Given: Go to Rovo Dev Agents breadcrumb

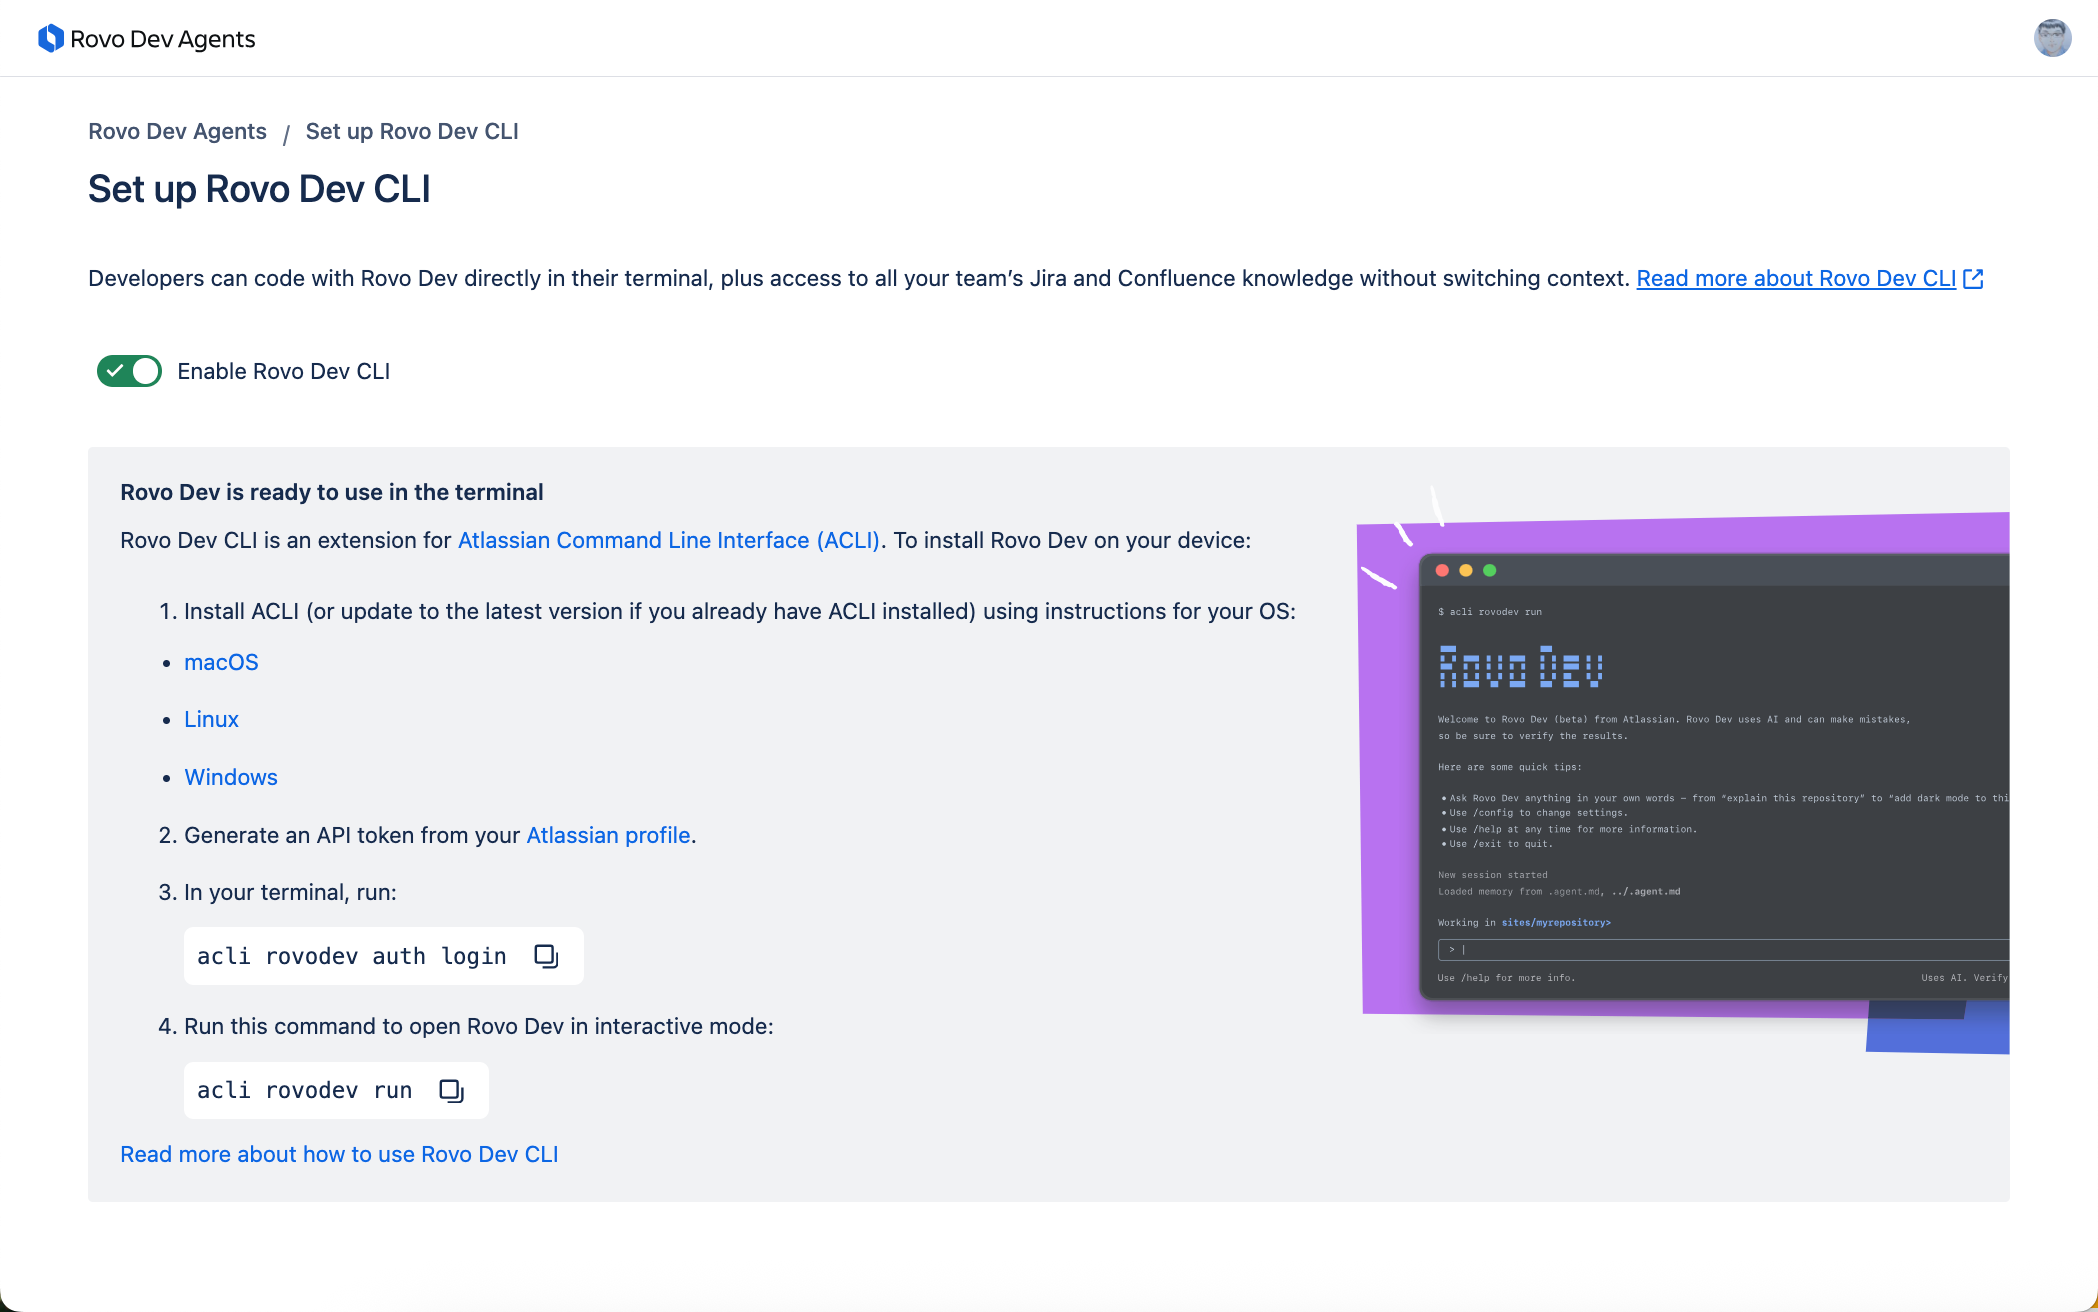Looking at the screenshot, I should coord(177,132).
